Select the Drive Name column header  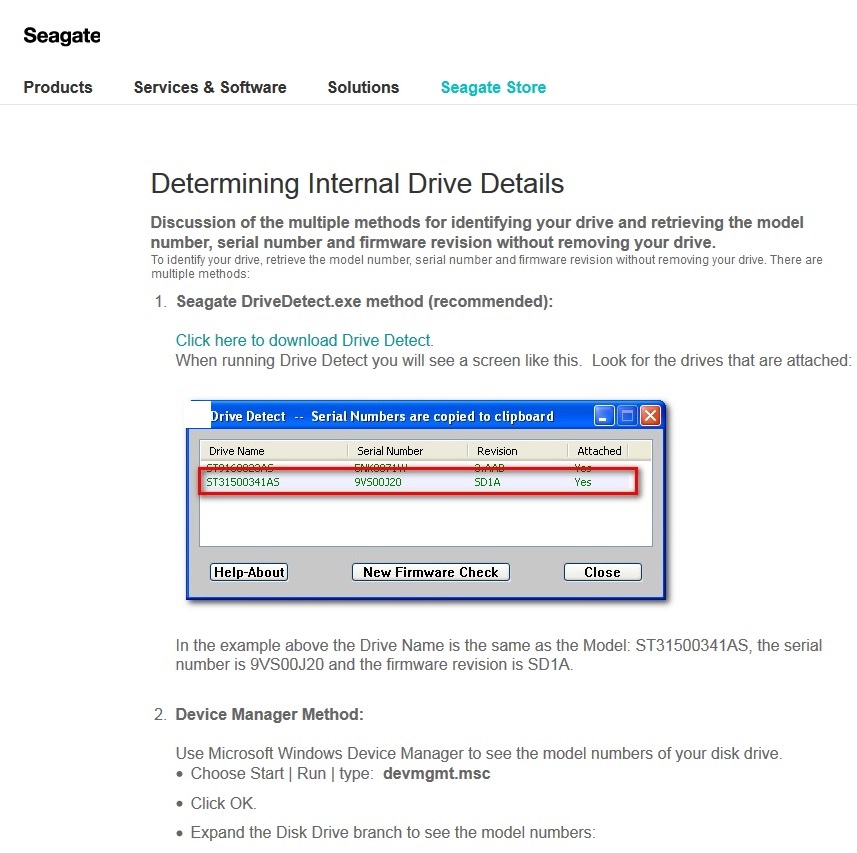[273, 451]
